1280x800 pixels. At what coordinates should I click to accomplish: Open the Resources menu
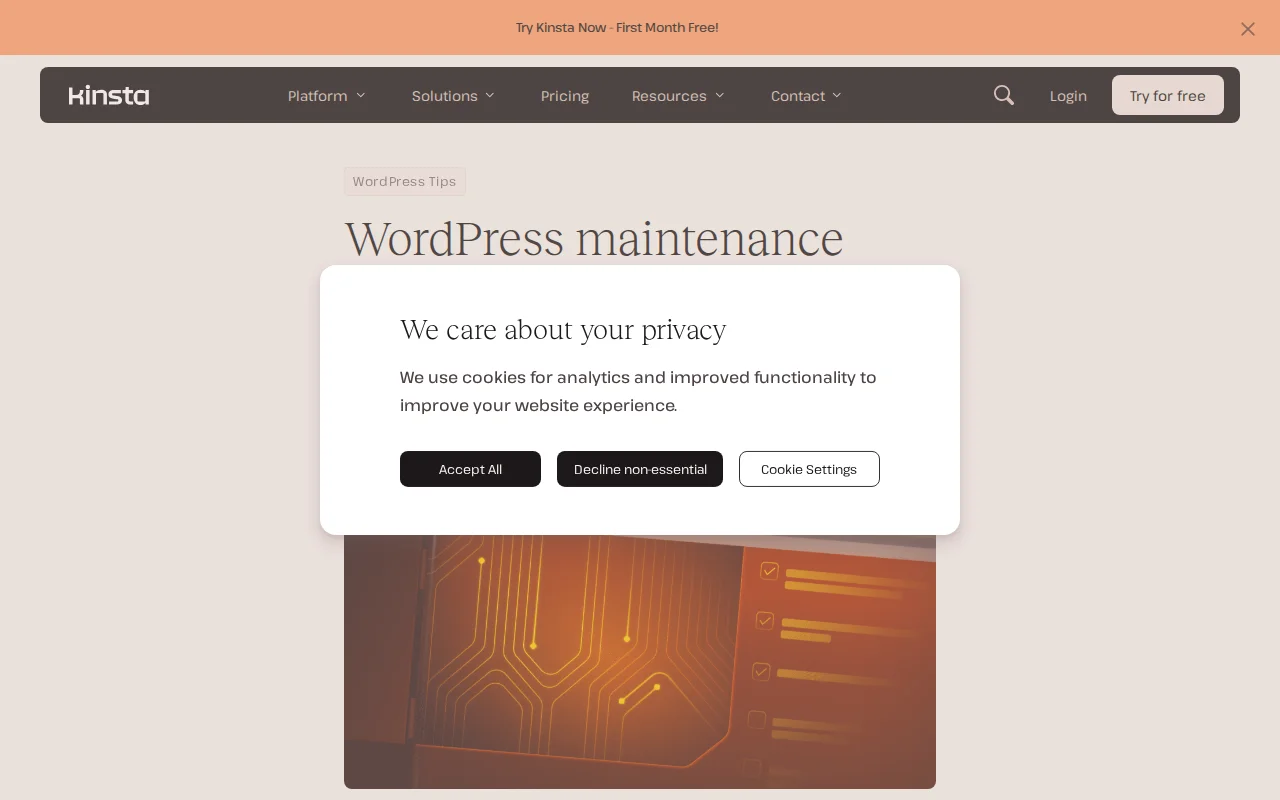(x=669, y=96)
